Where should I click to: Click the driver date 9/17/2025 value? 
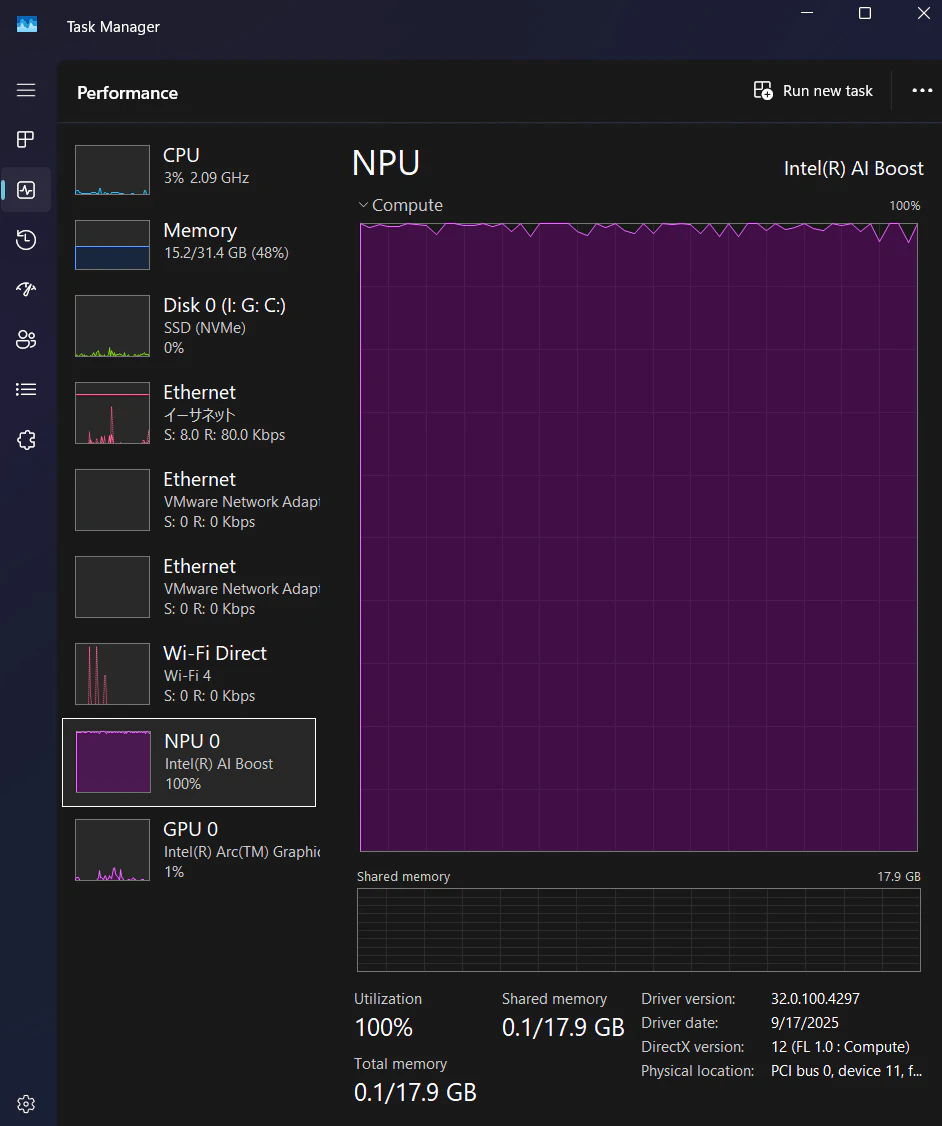tap(804, 1022)
